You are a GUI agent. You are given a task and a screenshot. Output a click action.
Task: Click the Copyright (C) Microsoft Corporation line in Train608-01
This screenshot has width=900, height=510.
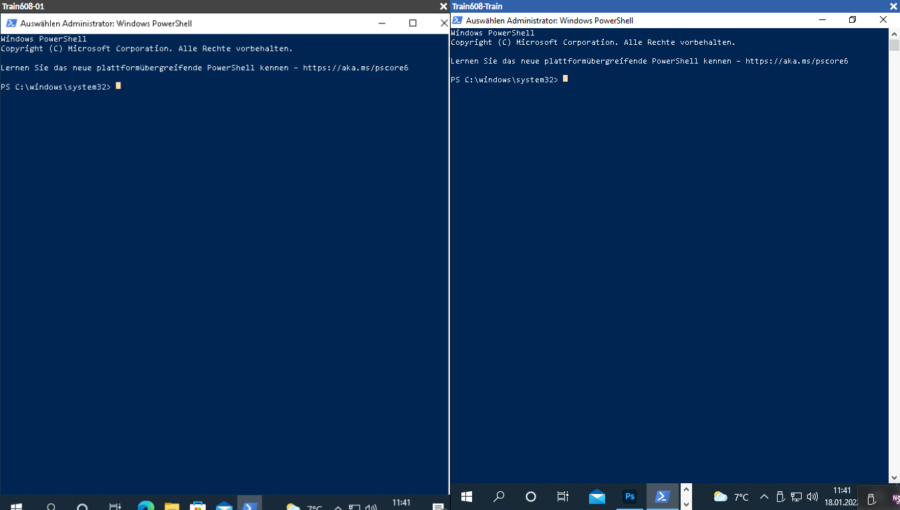coord(146,49)
